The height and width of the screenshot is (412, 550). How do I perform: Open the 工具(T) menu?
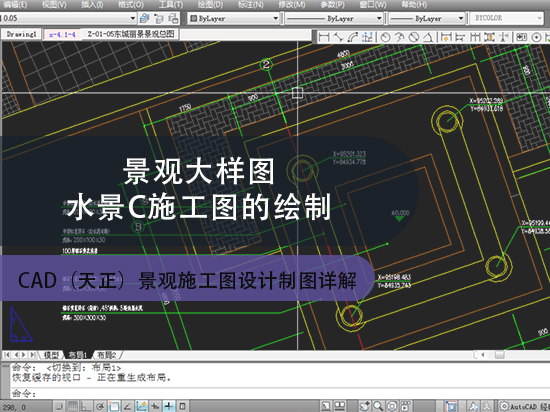(171, 5)
